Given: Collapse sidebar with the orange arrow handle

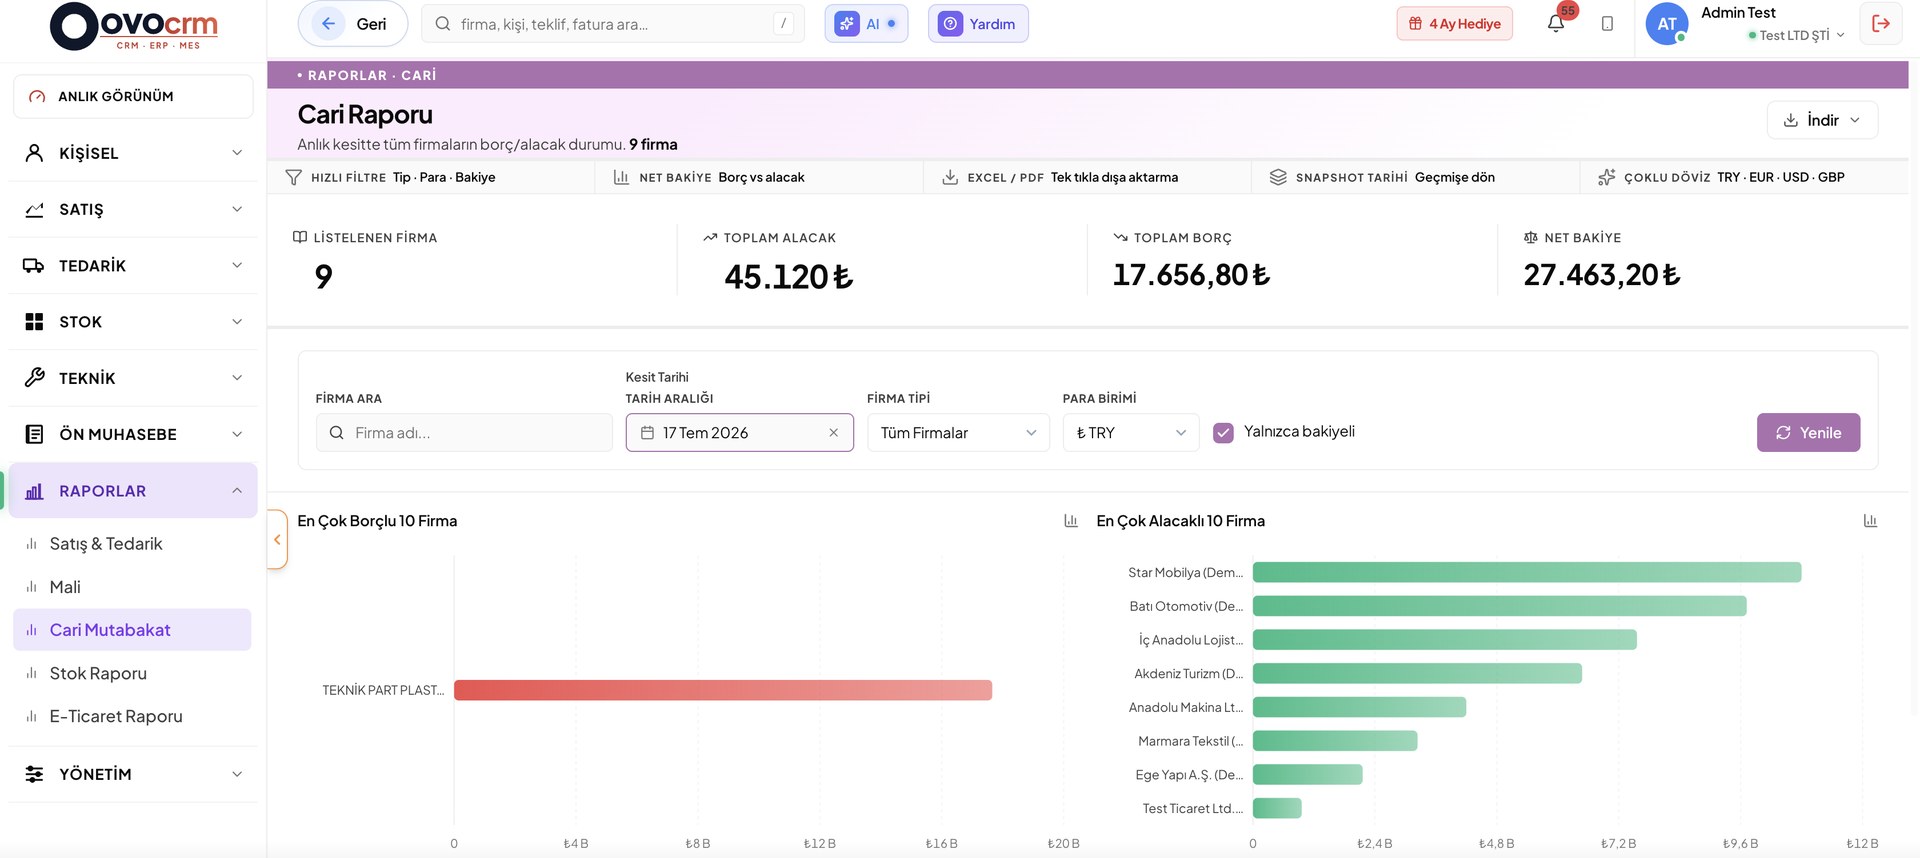Looking at the screenshot, I should (x=277, y=539).
